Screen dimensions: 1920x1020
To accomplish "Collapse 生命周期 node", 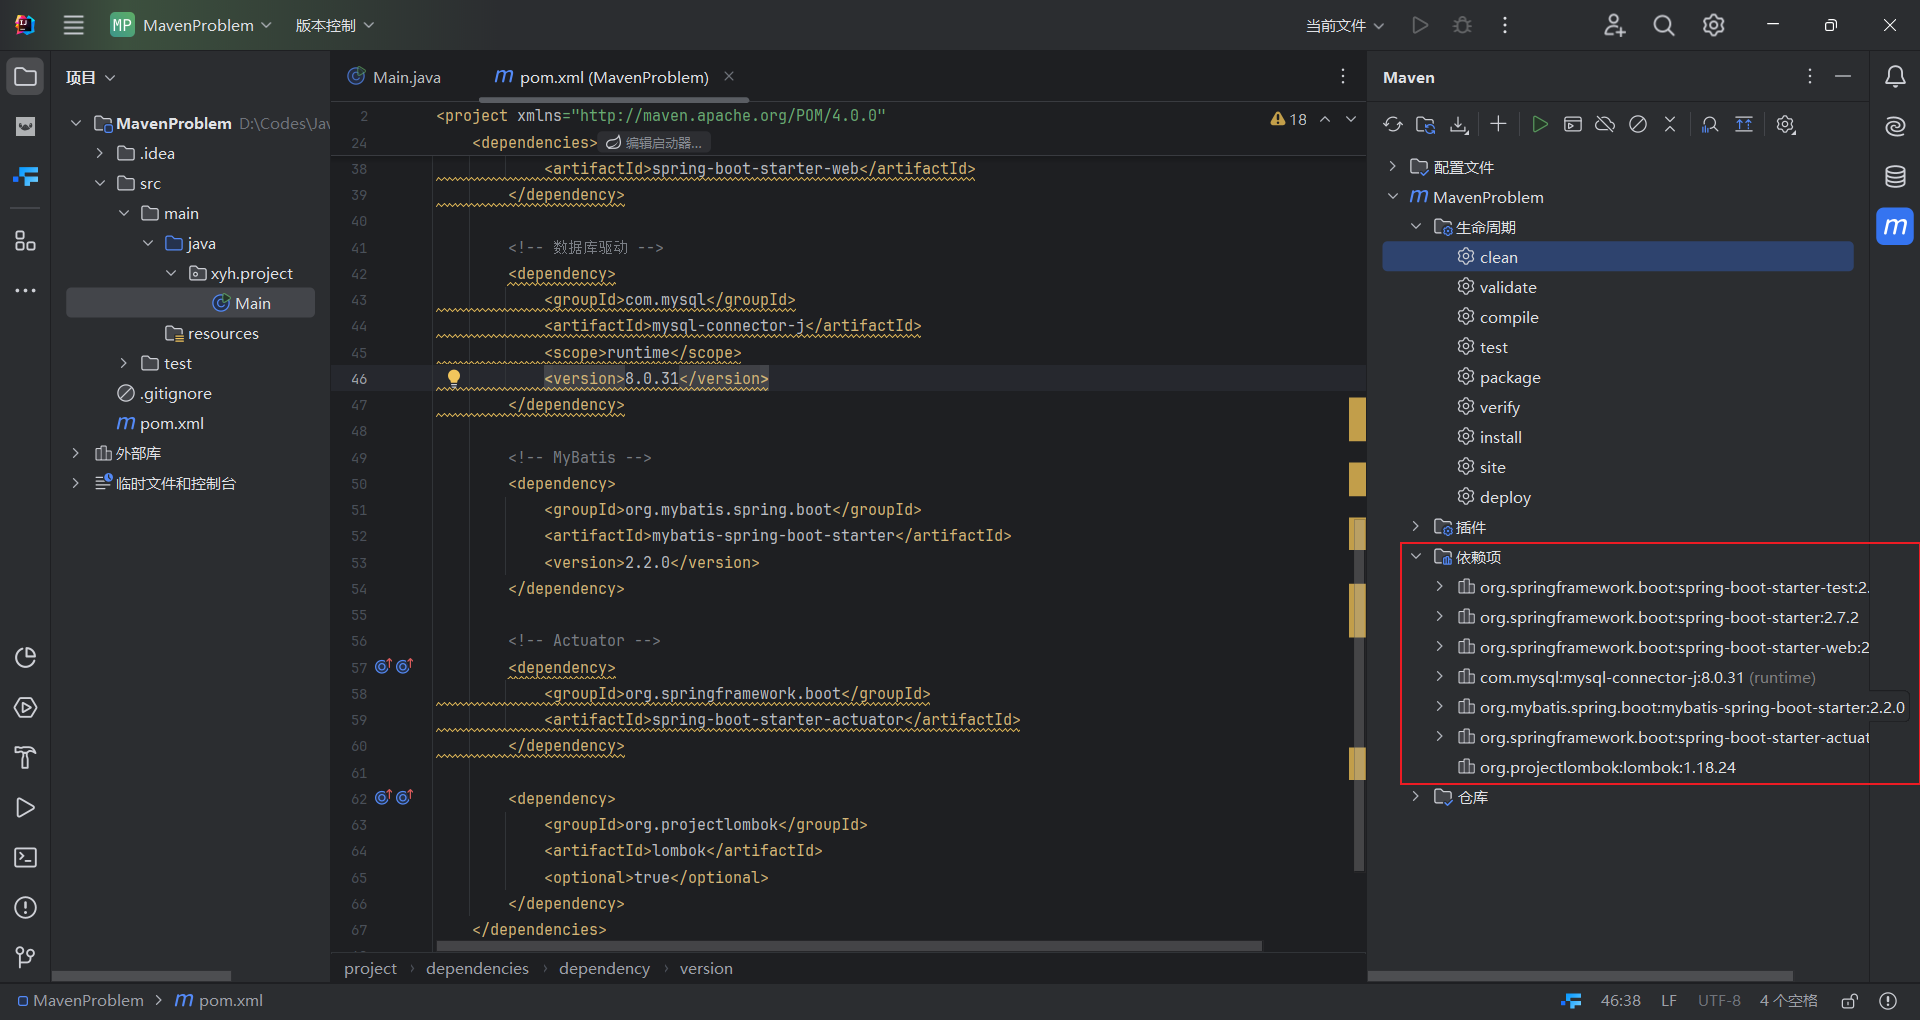I will click(x=1416, y=227).
